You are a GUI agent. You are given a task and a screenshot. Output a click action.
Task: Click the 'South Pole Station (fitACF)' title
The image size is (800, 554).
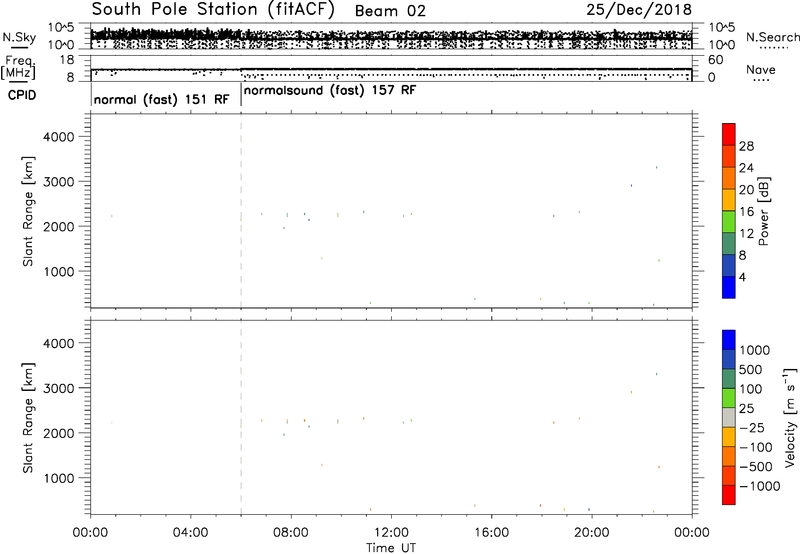pyautogui.click(x=213, y=10)
